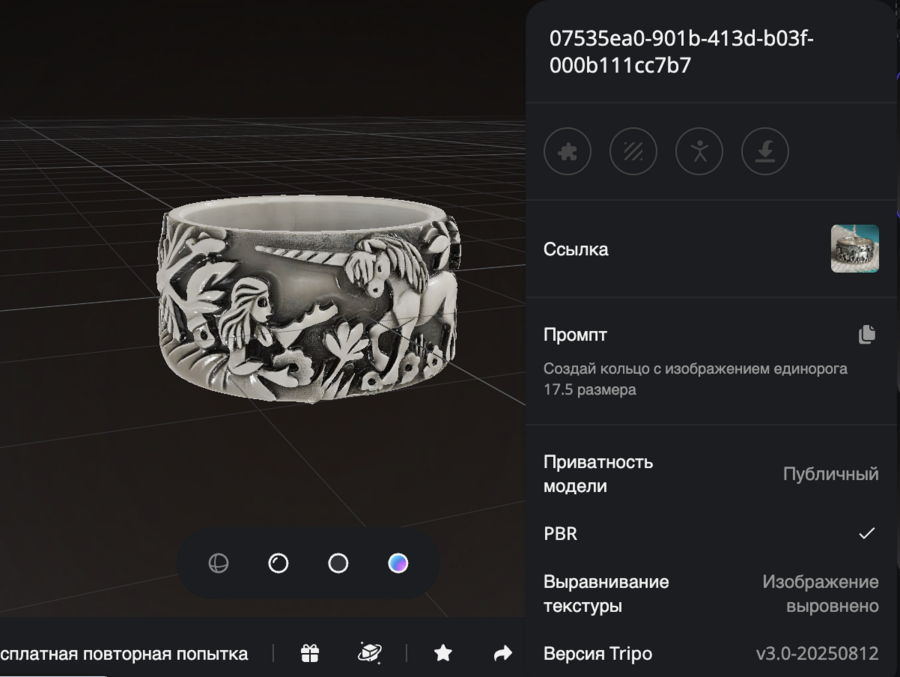Click the puzzle piece segmentation icon

click(x=567, y=152)
